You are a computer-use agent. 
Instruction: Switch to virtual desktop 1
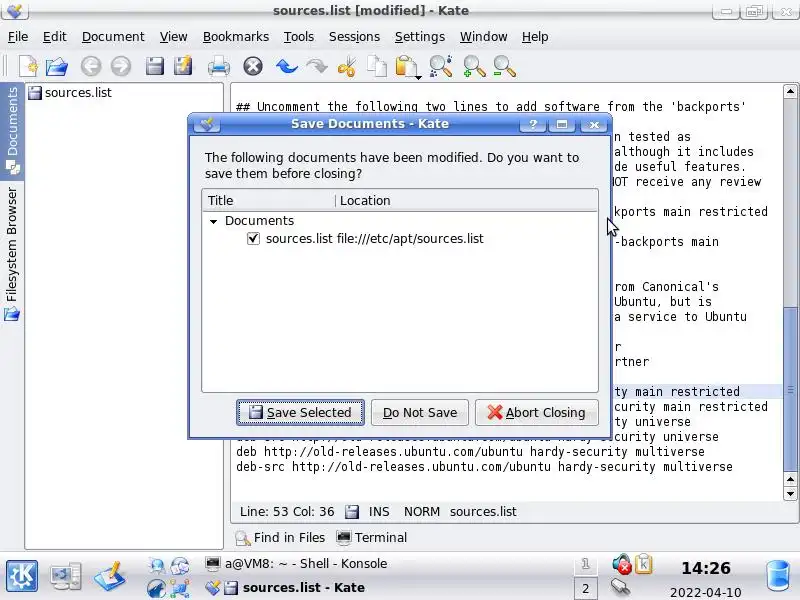pyautogui.click(x=585, y=564)
